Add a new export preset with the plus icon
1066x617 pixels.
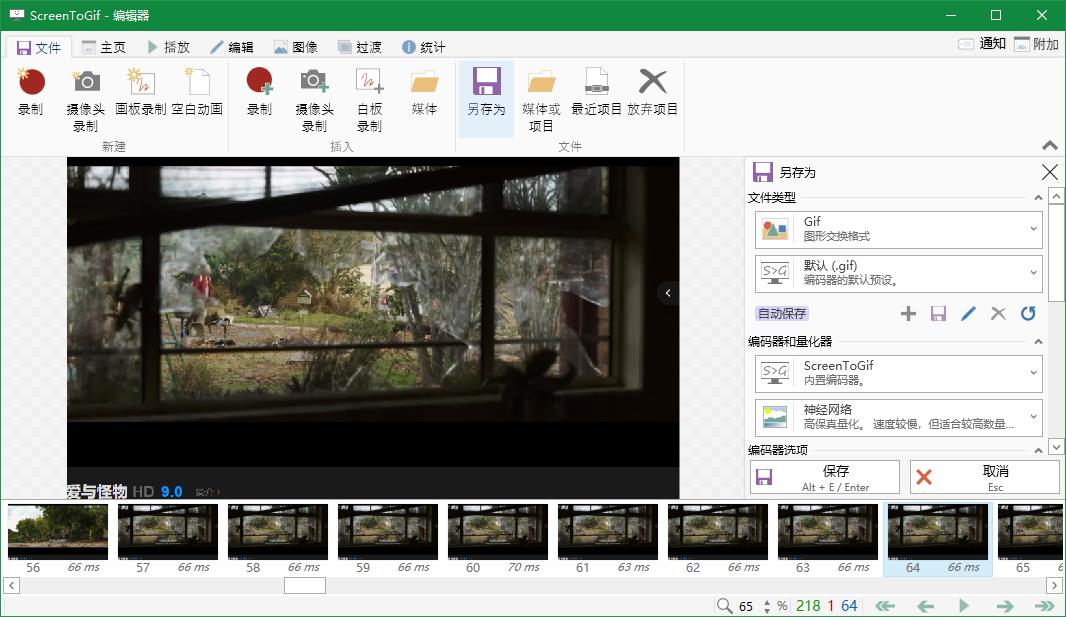click(908, 313)
